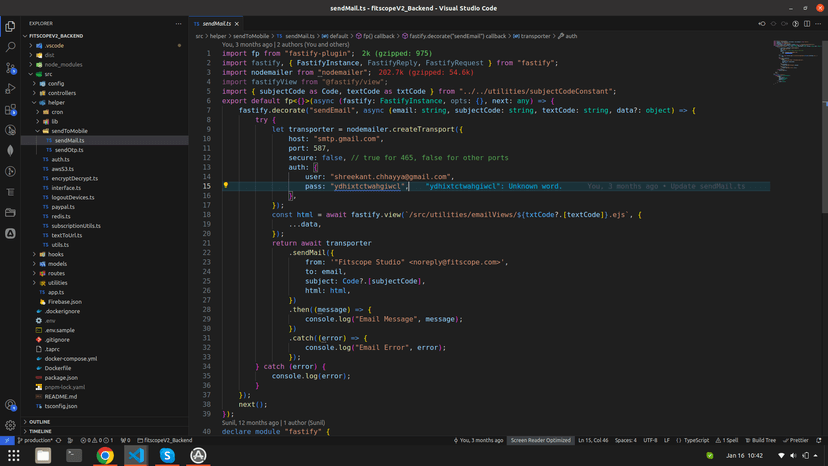
Task: Toggle file blame annotations icon
Action: coord(795,24)
